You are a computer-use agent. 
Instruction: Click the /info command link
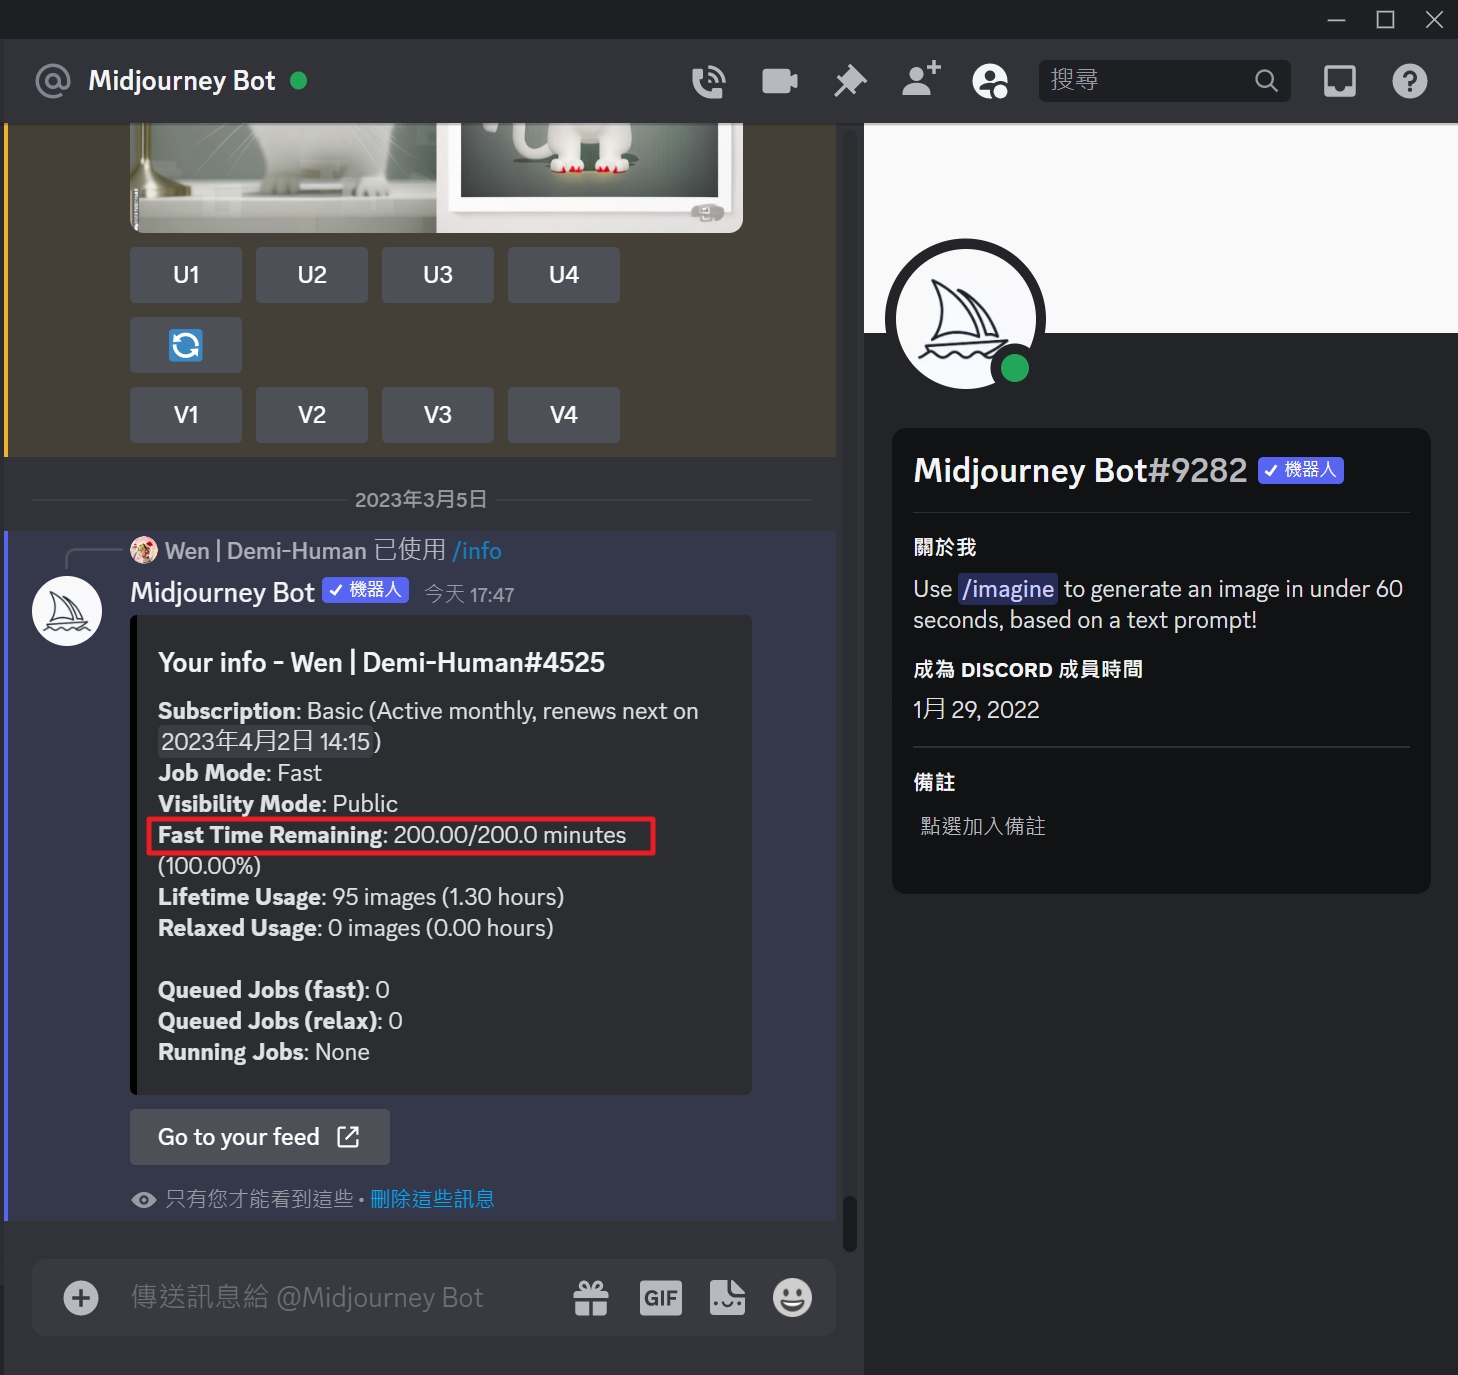click(477, 551)
